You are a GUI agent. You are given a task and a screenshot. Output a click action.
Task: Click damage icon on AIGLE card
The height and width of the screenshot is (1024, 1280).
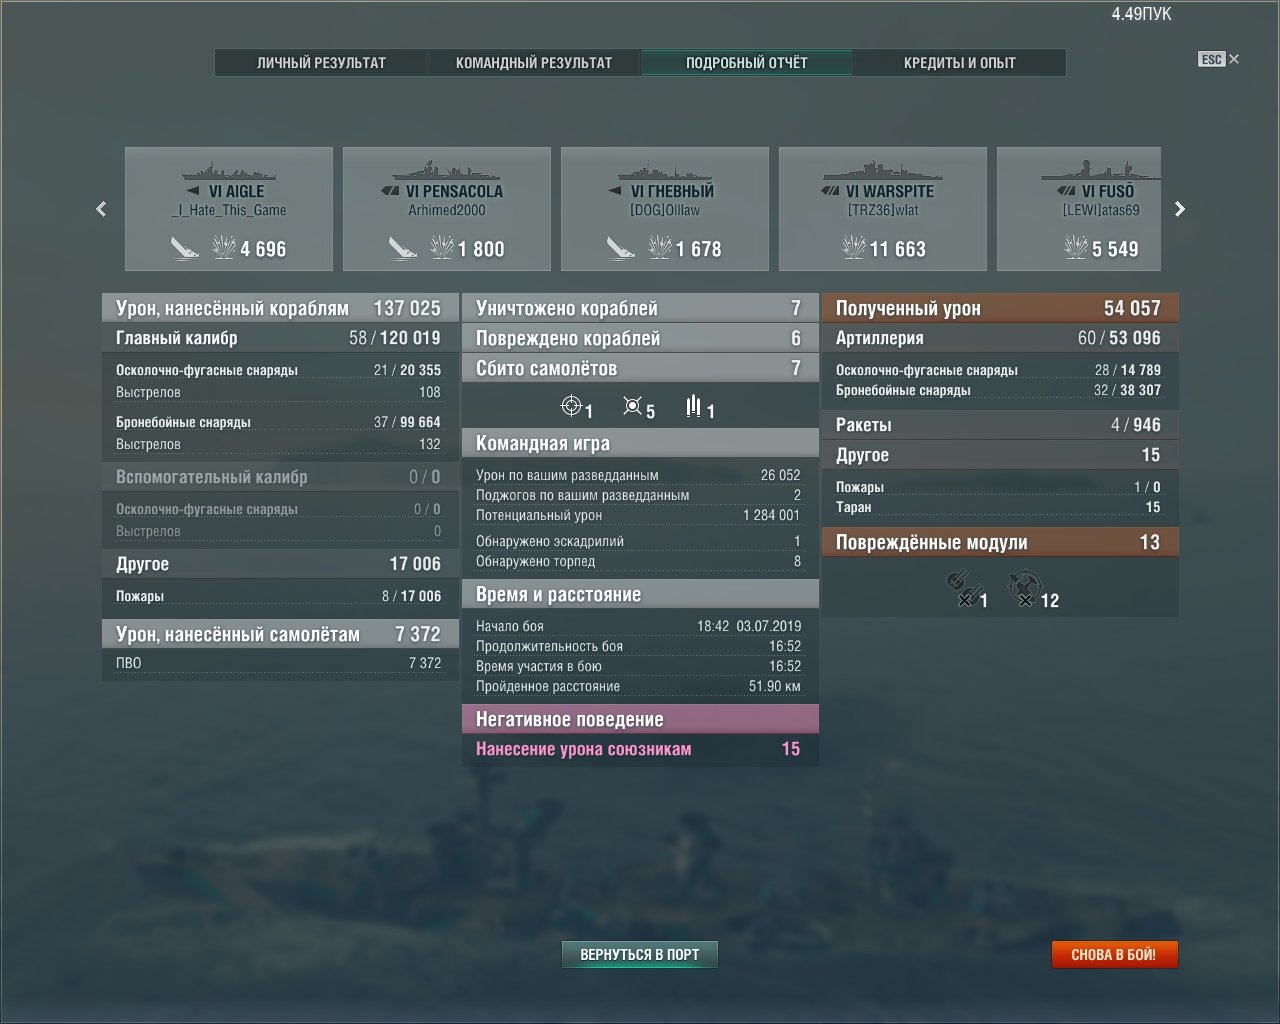click(x=223, y=247)
